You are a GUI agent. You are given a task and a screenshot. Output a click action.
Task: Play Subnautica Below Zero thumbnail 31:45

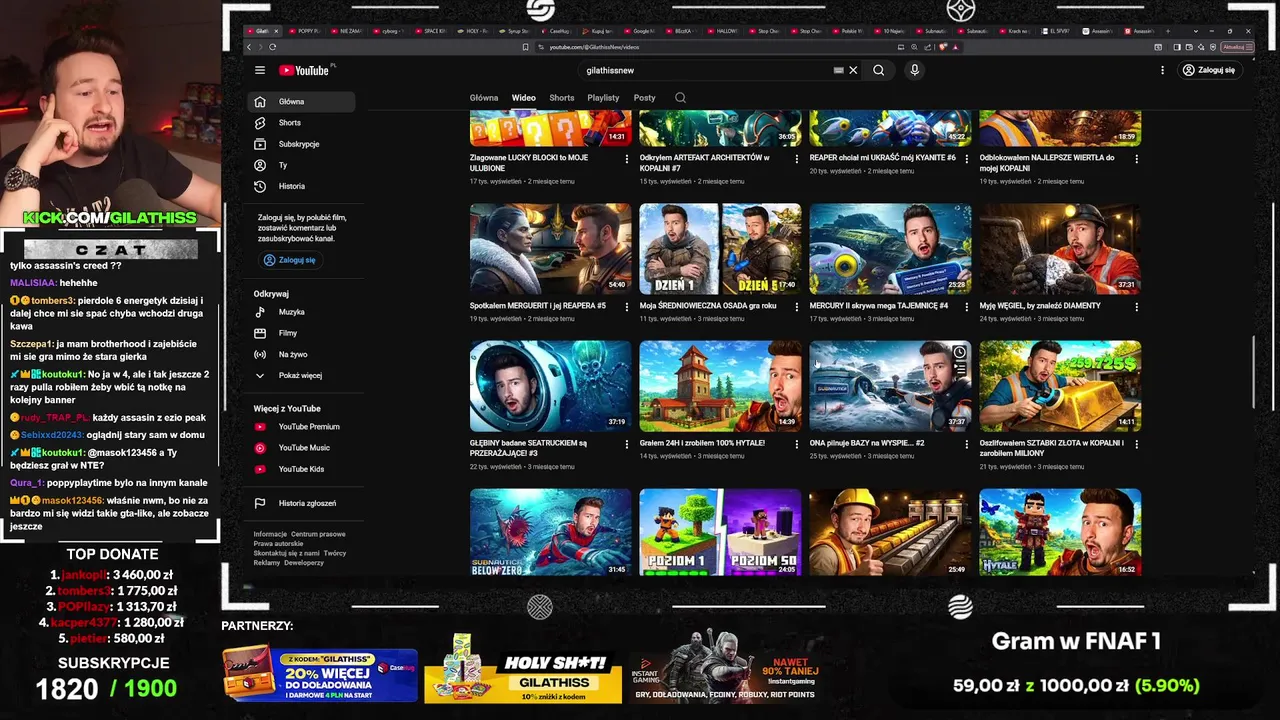550,532
